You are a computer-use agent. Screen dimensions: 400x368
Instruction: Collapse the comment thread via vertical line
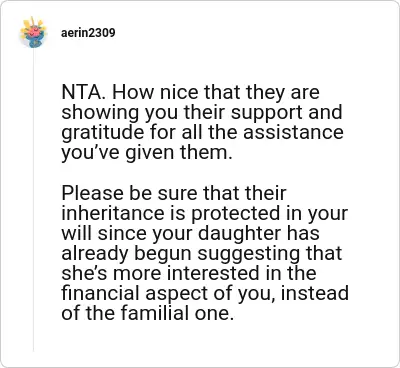pos(33,200)
